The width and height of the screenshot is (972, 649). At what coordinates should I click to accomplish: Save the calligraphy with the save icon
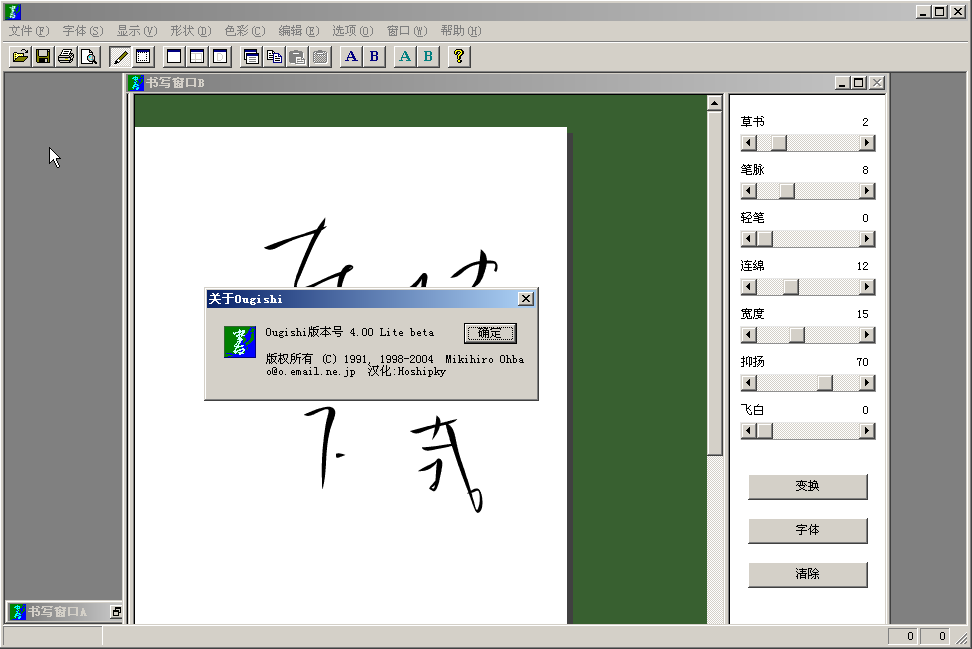point(43,57)
